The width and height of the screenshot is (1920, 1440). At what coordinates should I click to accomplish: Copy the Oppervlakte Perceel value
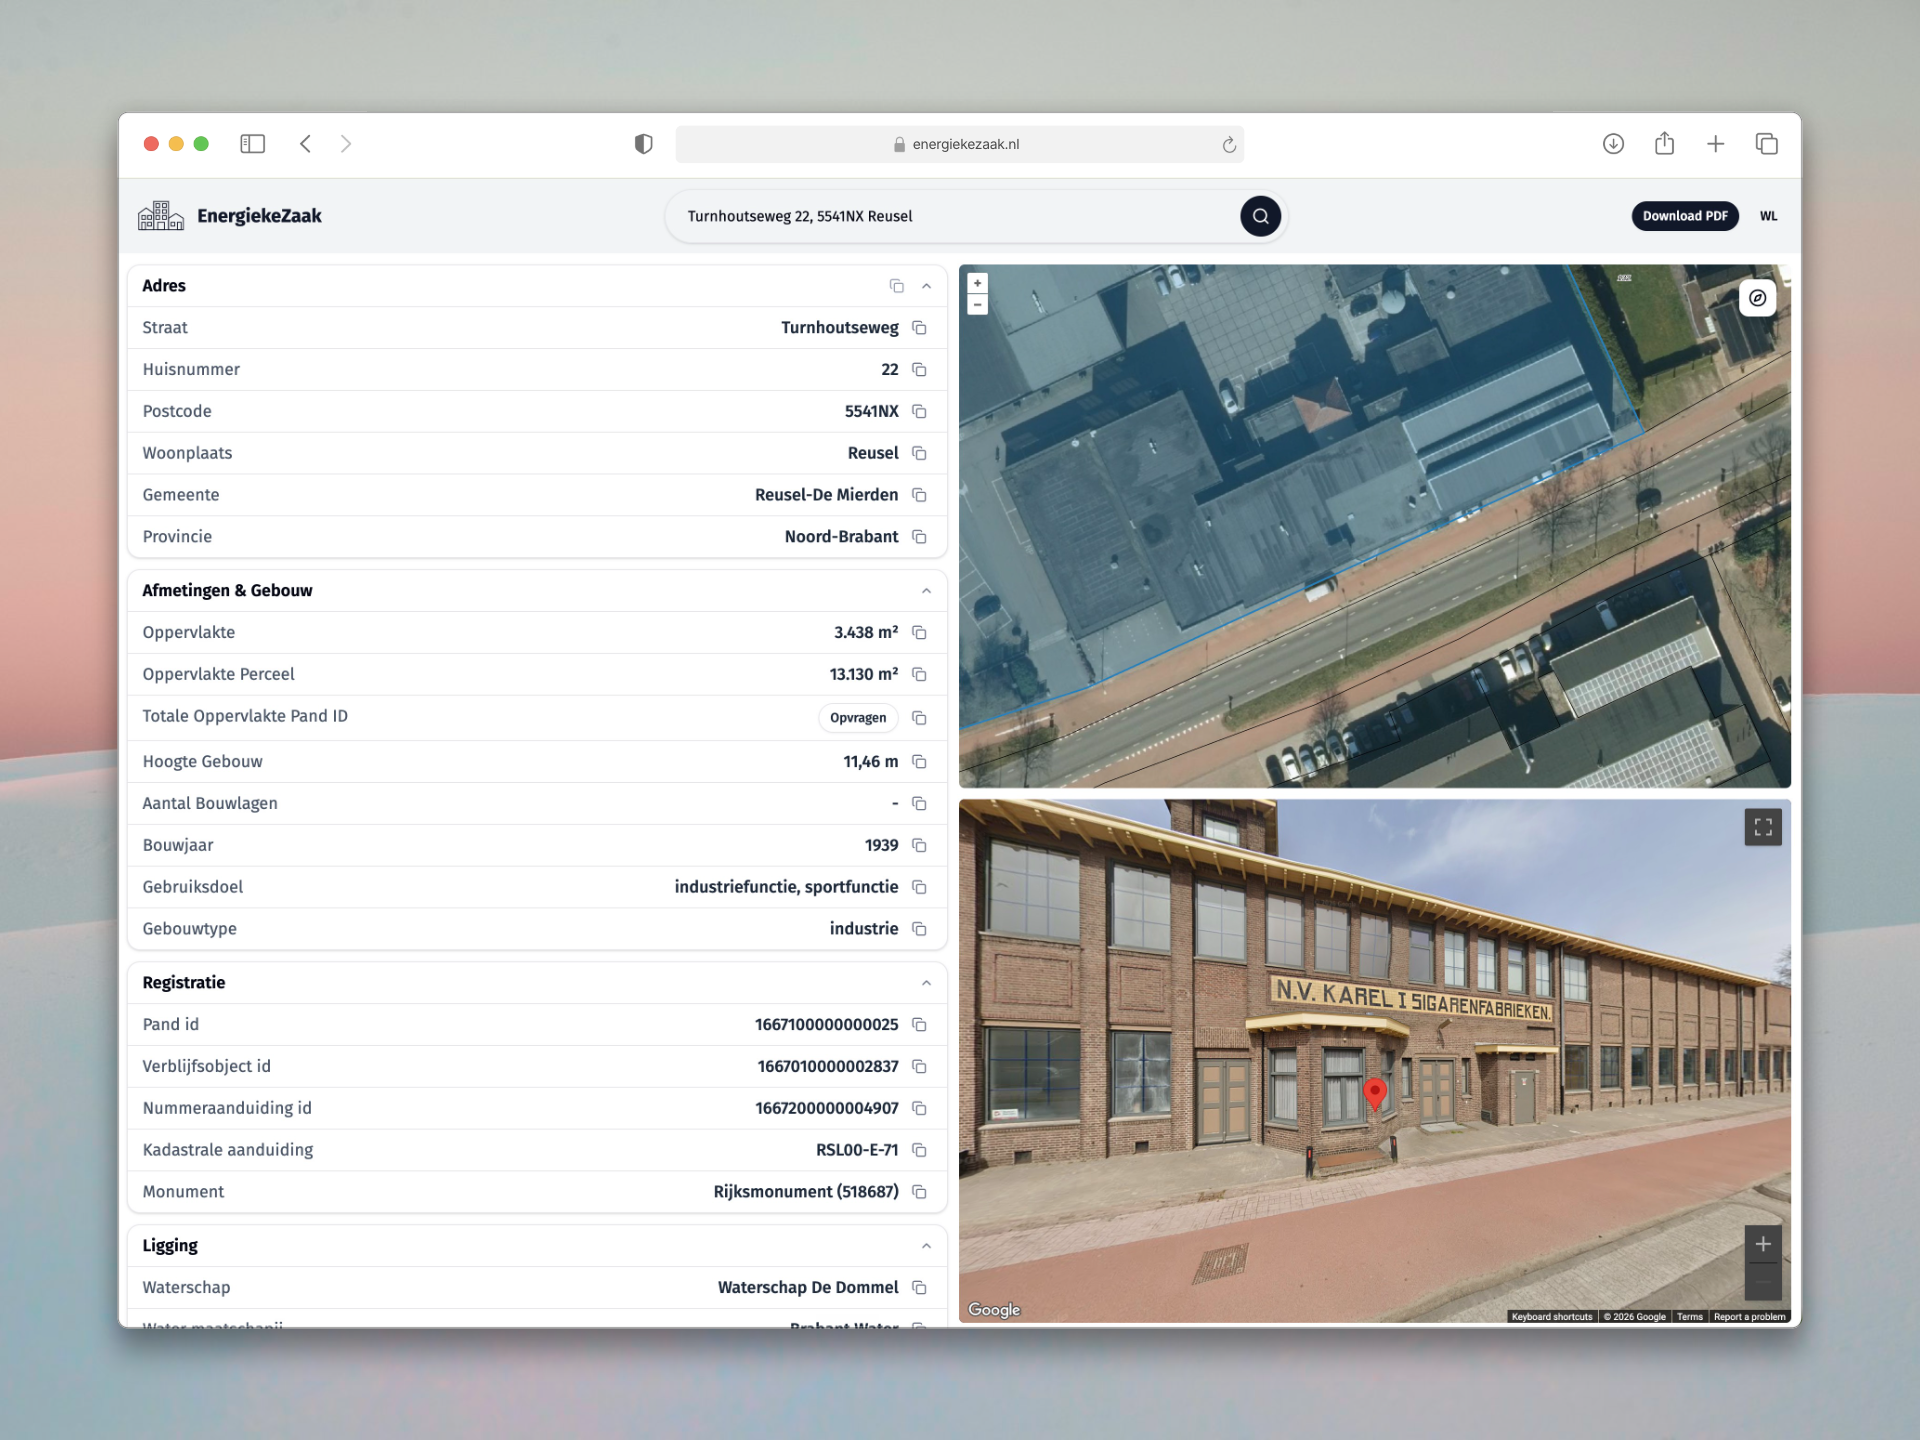pos(919,675)
